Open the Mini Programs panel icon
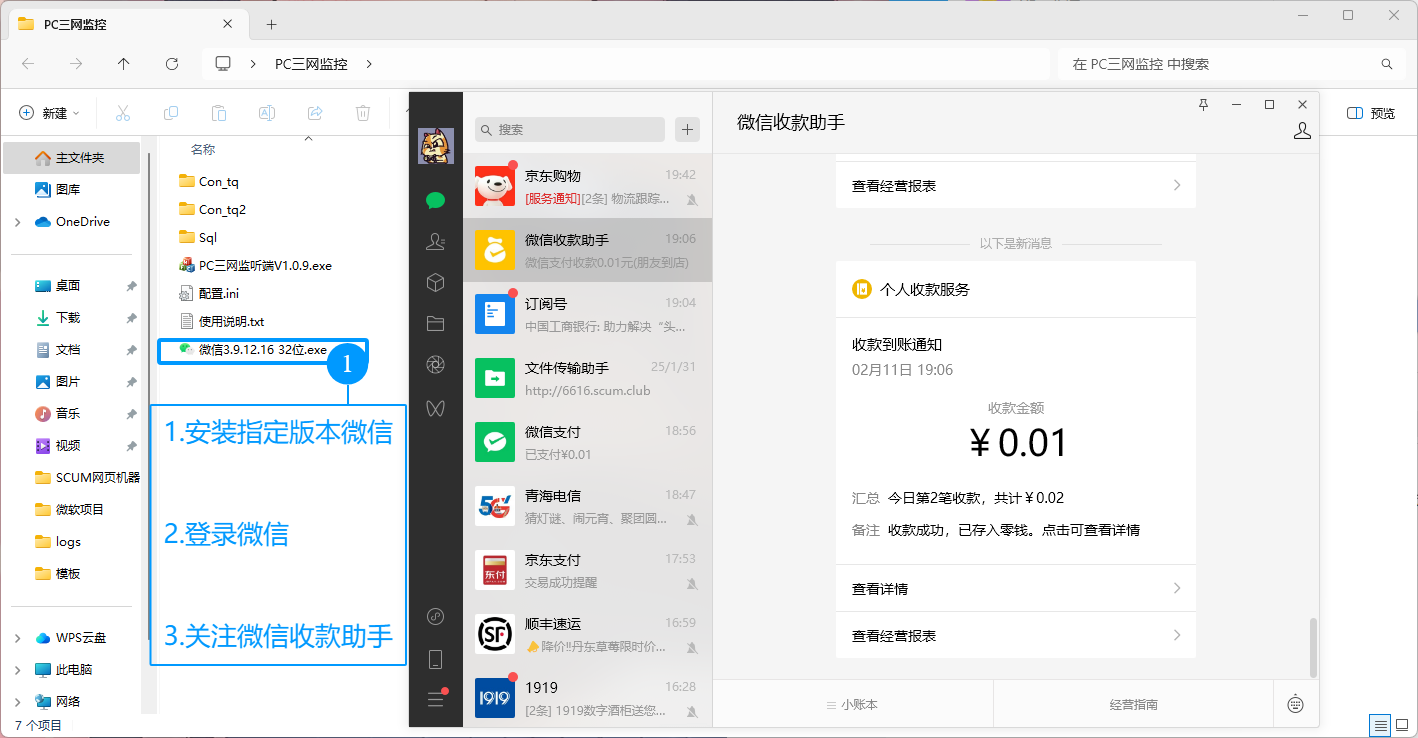1418x738 pixels. tap(435, 617)
